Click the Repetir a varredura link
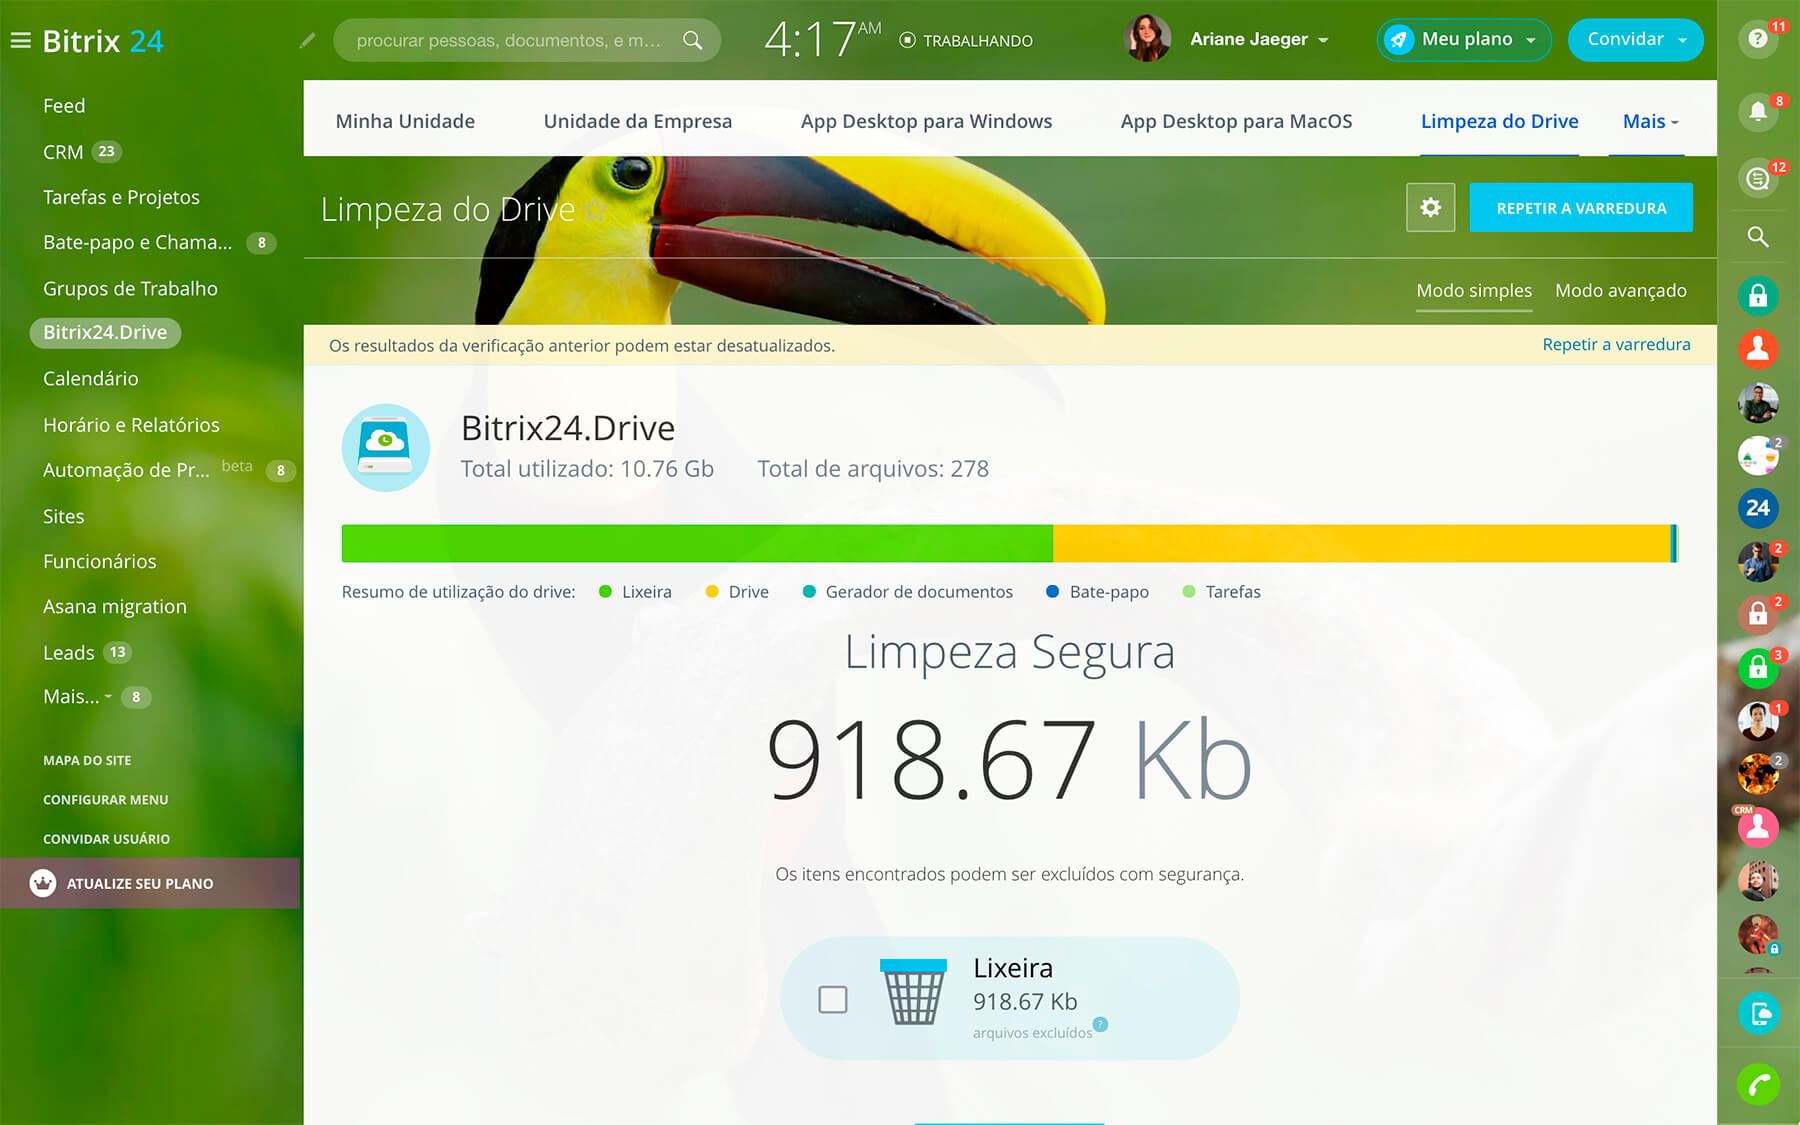 point(1616,344)
